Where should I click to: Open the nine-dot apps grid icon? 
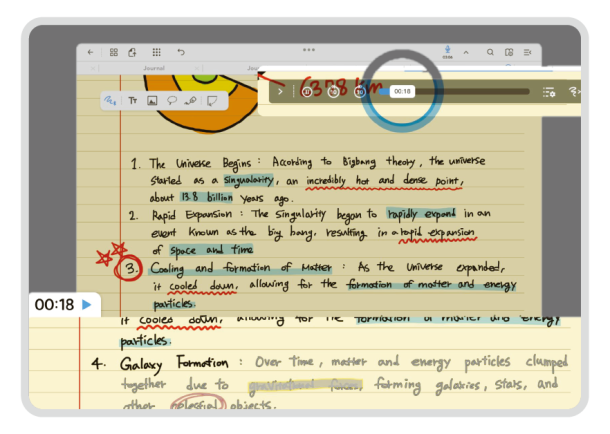point(156,52)
